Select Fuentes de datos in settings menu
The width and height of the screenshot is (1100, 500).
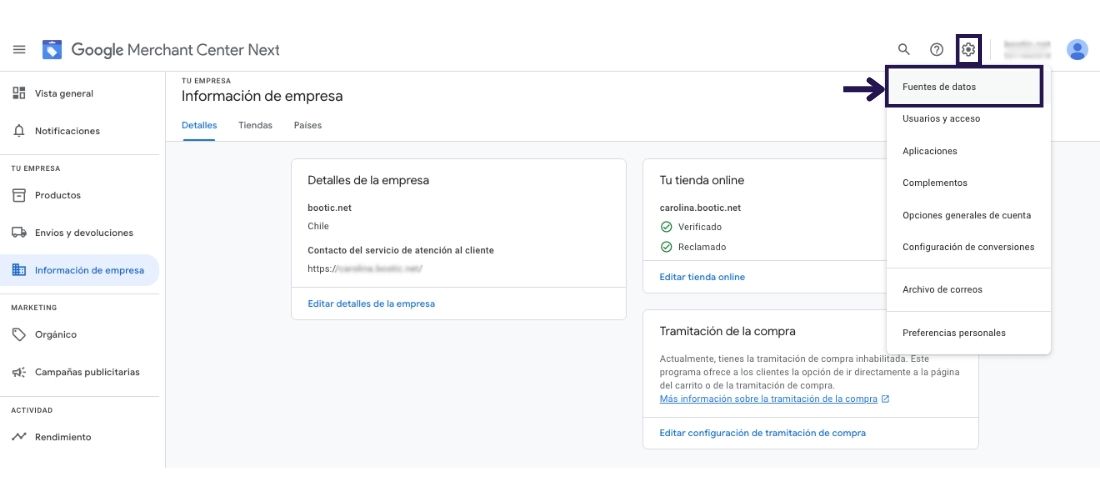tap(965, 87)
